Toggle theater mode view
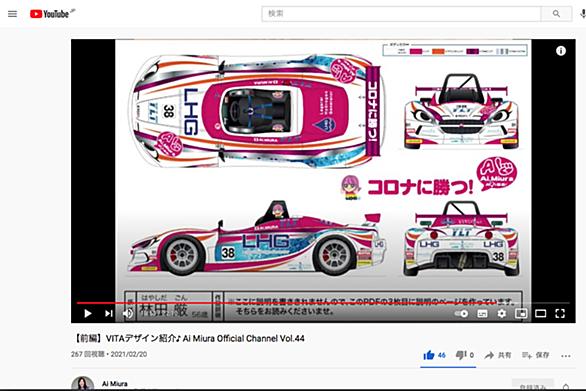The width and height of the screenshot is (586, 391). click(x=540, y=314)
